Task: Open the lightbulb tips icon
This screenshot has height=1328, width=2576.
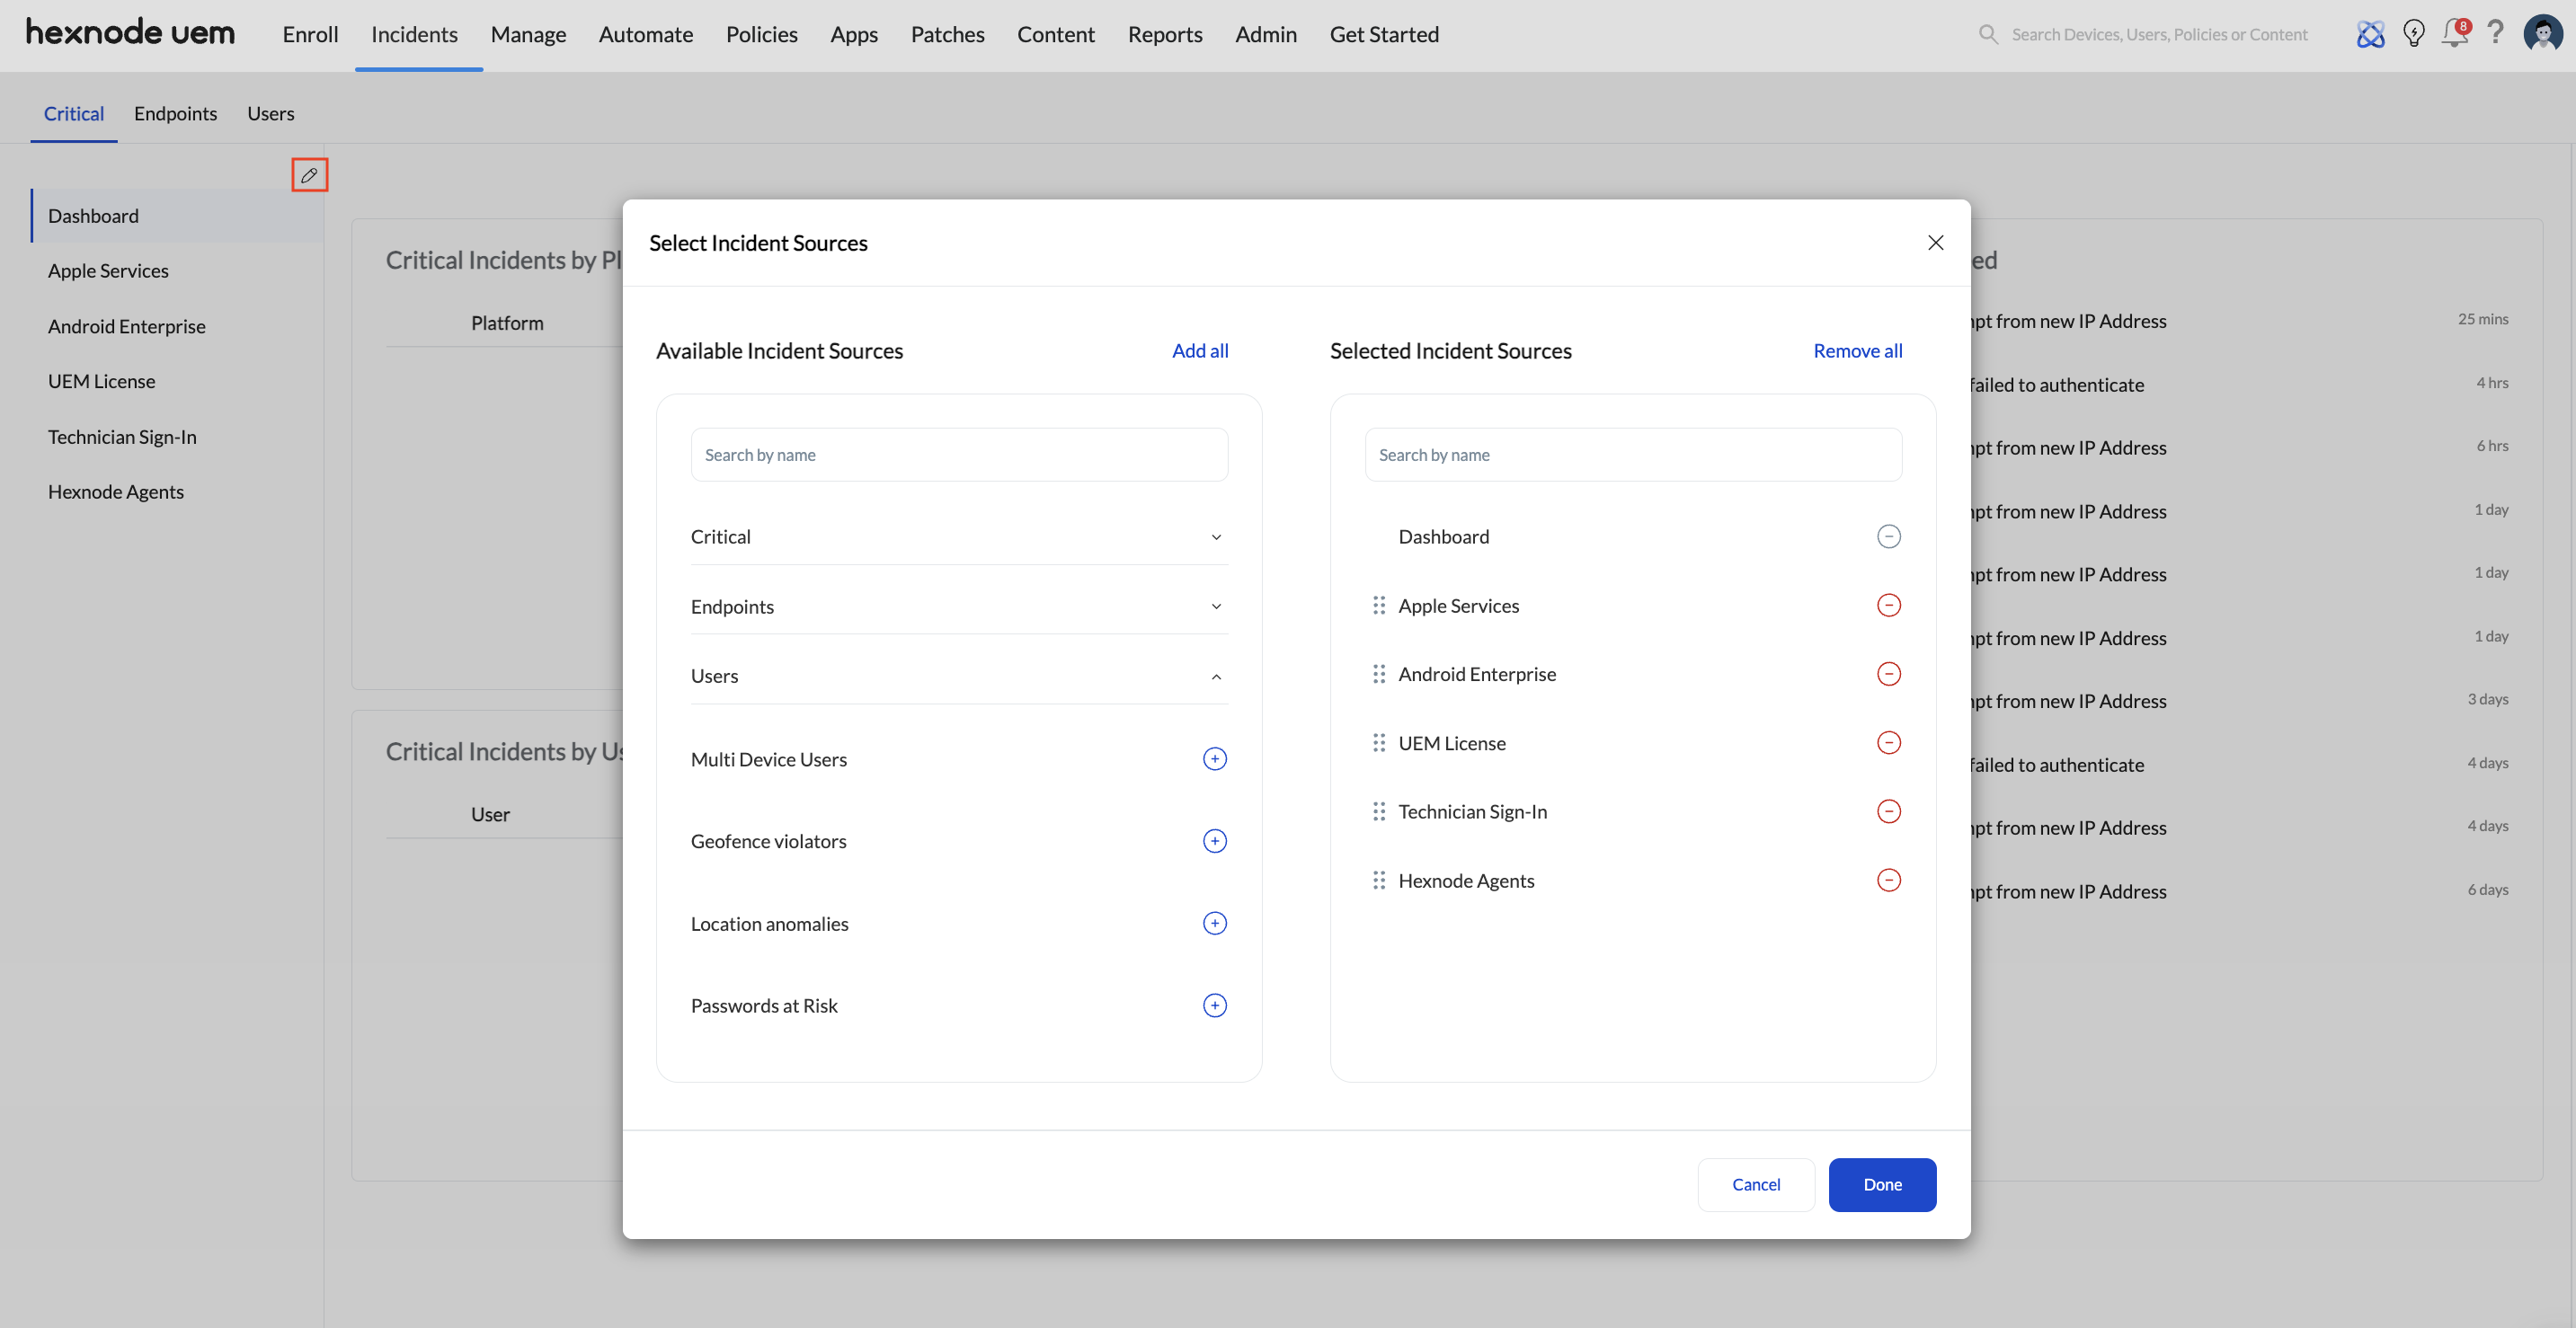Action: [2413, 34]
